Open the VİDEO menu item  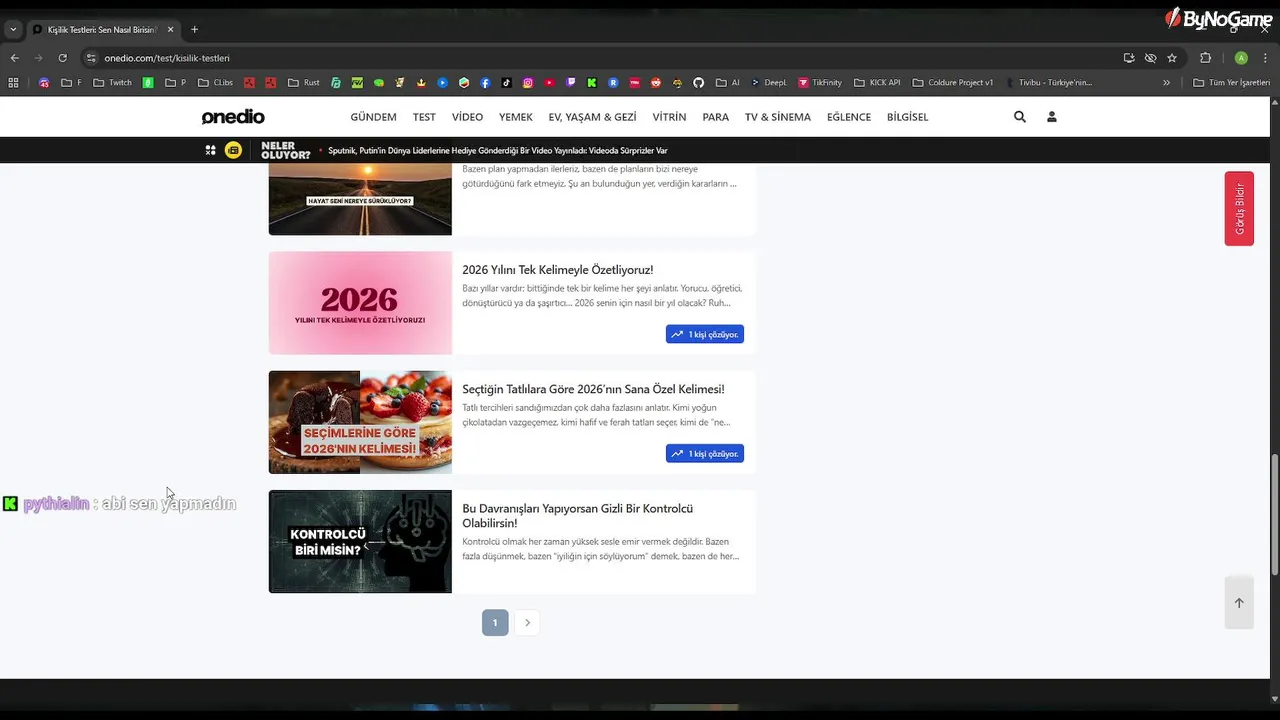[467, 117]
